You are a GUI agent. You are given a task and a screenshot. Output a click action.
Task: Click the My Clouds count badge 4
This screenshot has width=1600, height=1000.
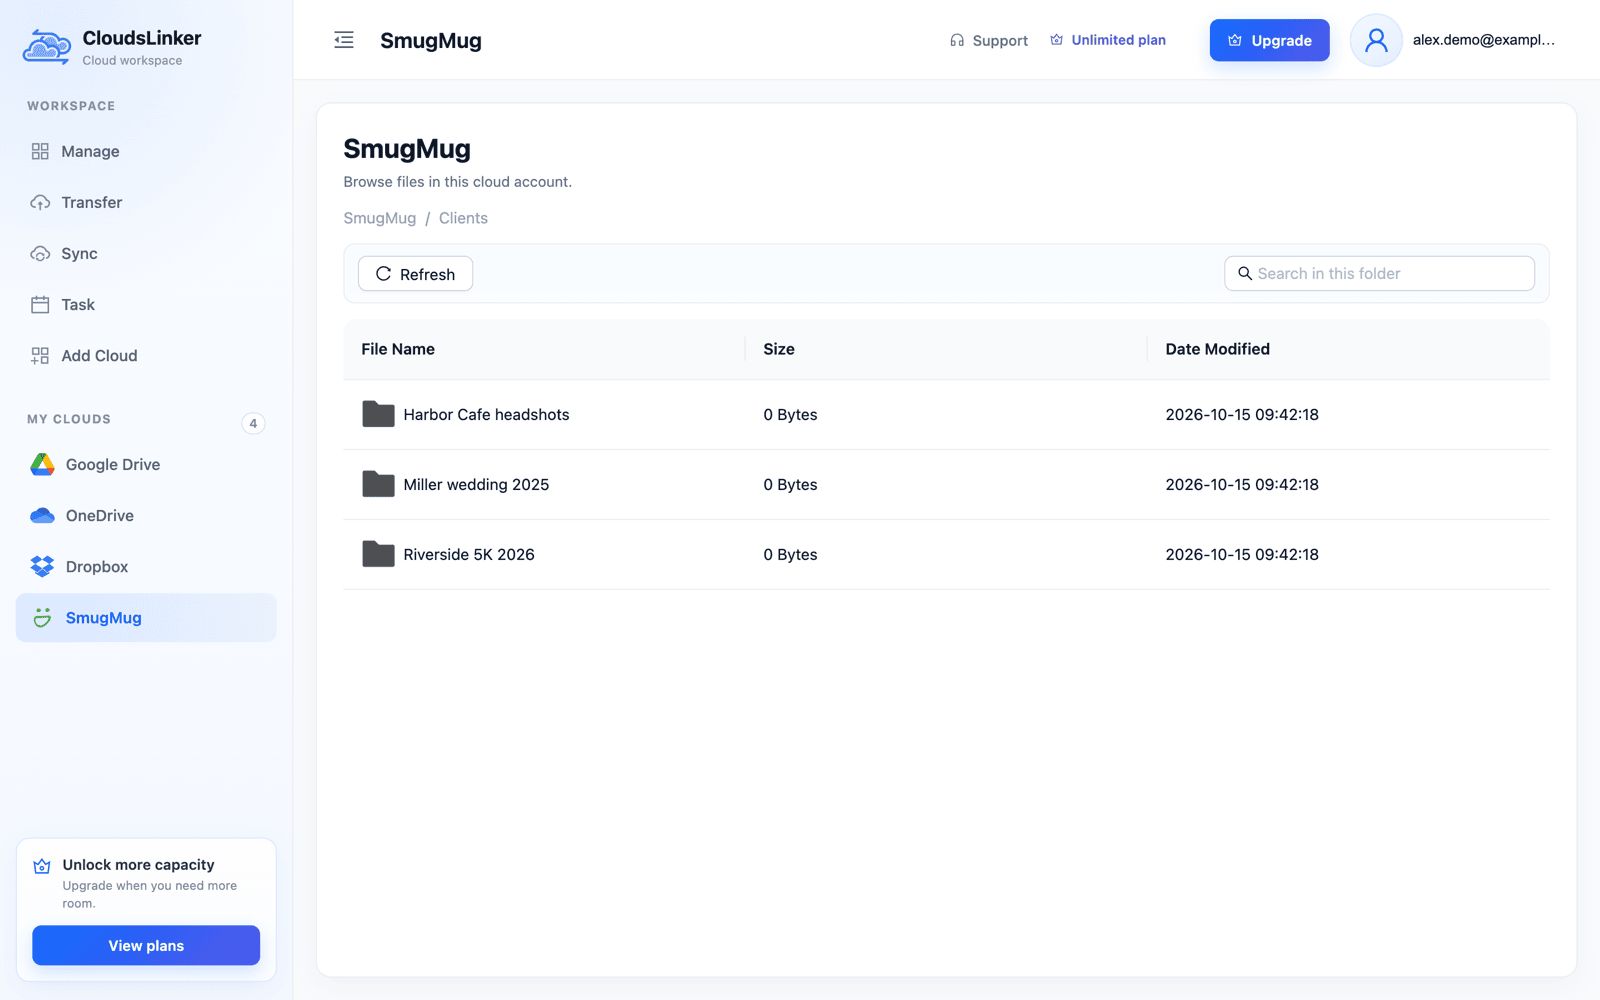253,423
